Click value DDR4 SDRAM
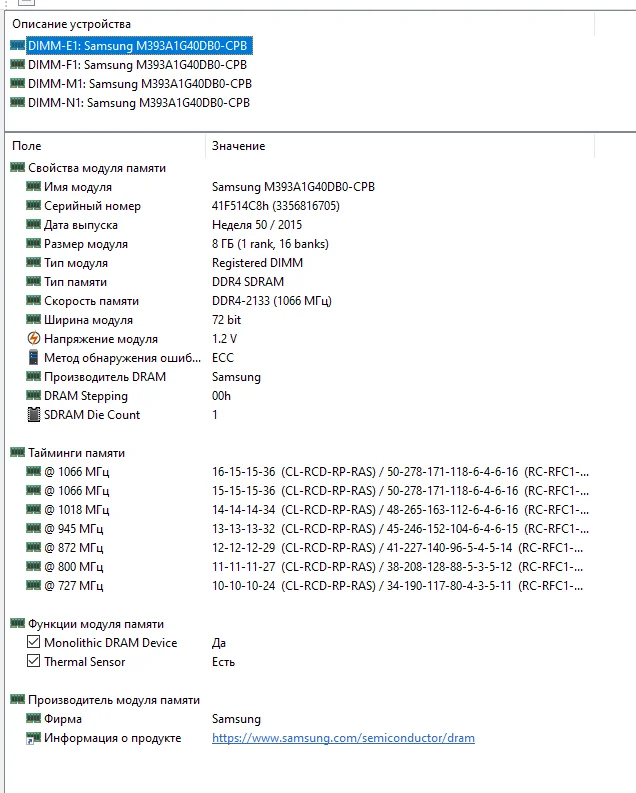 point(248,282)
